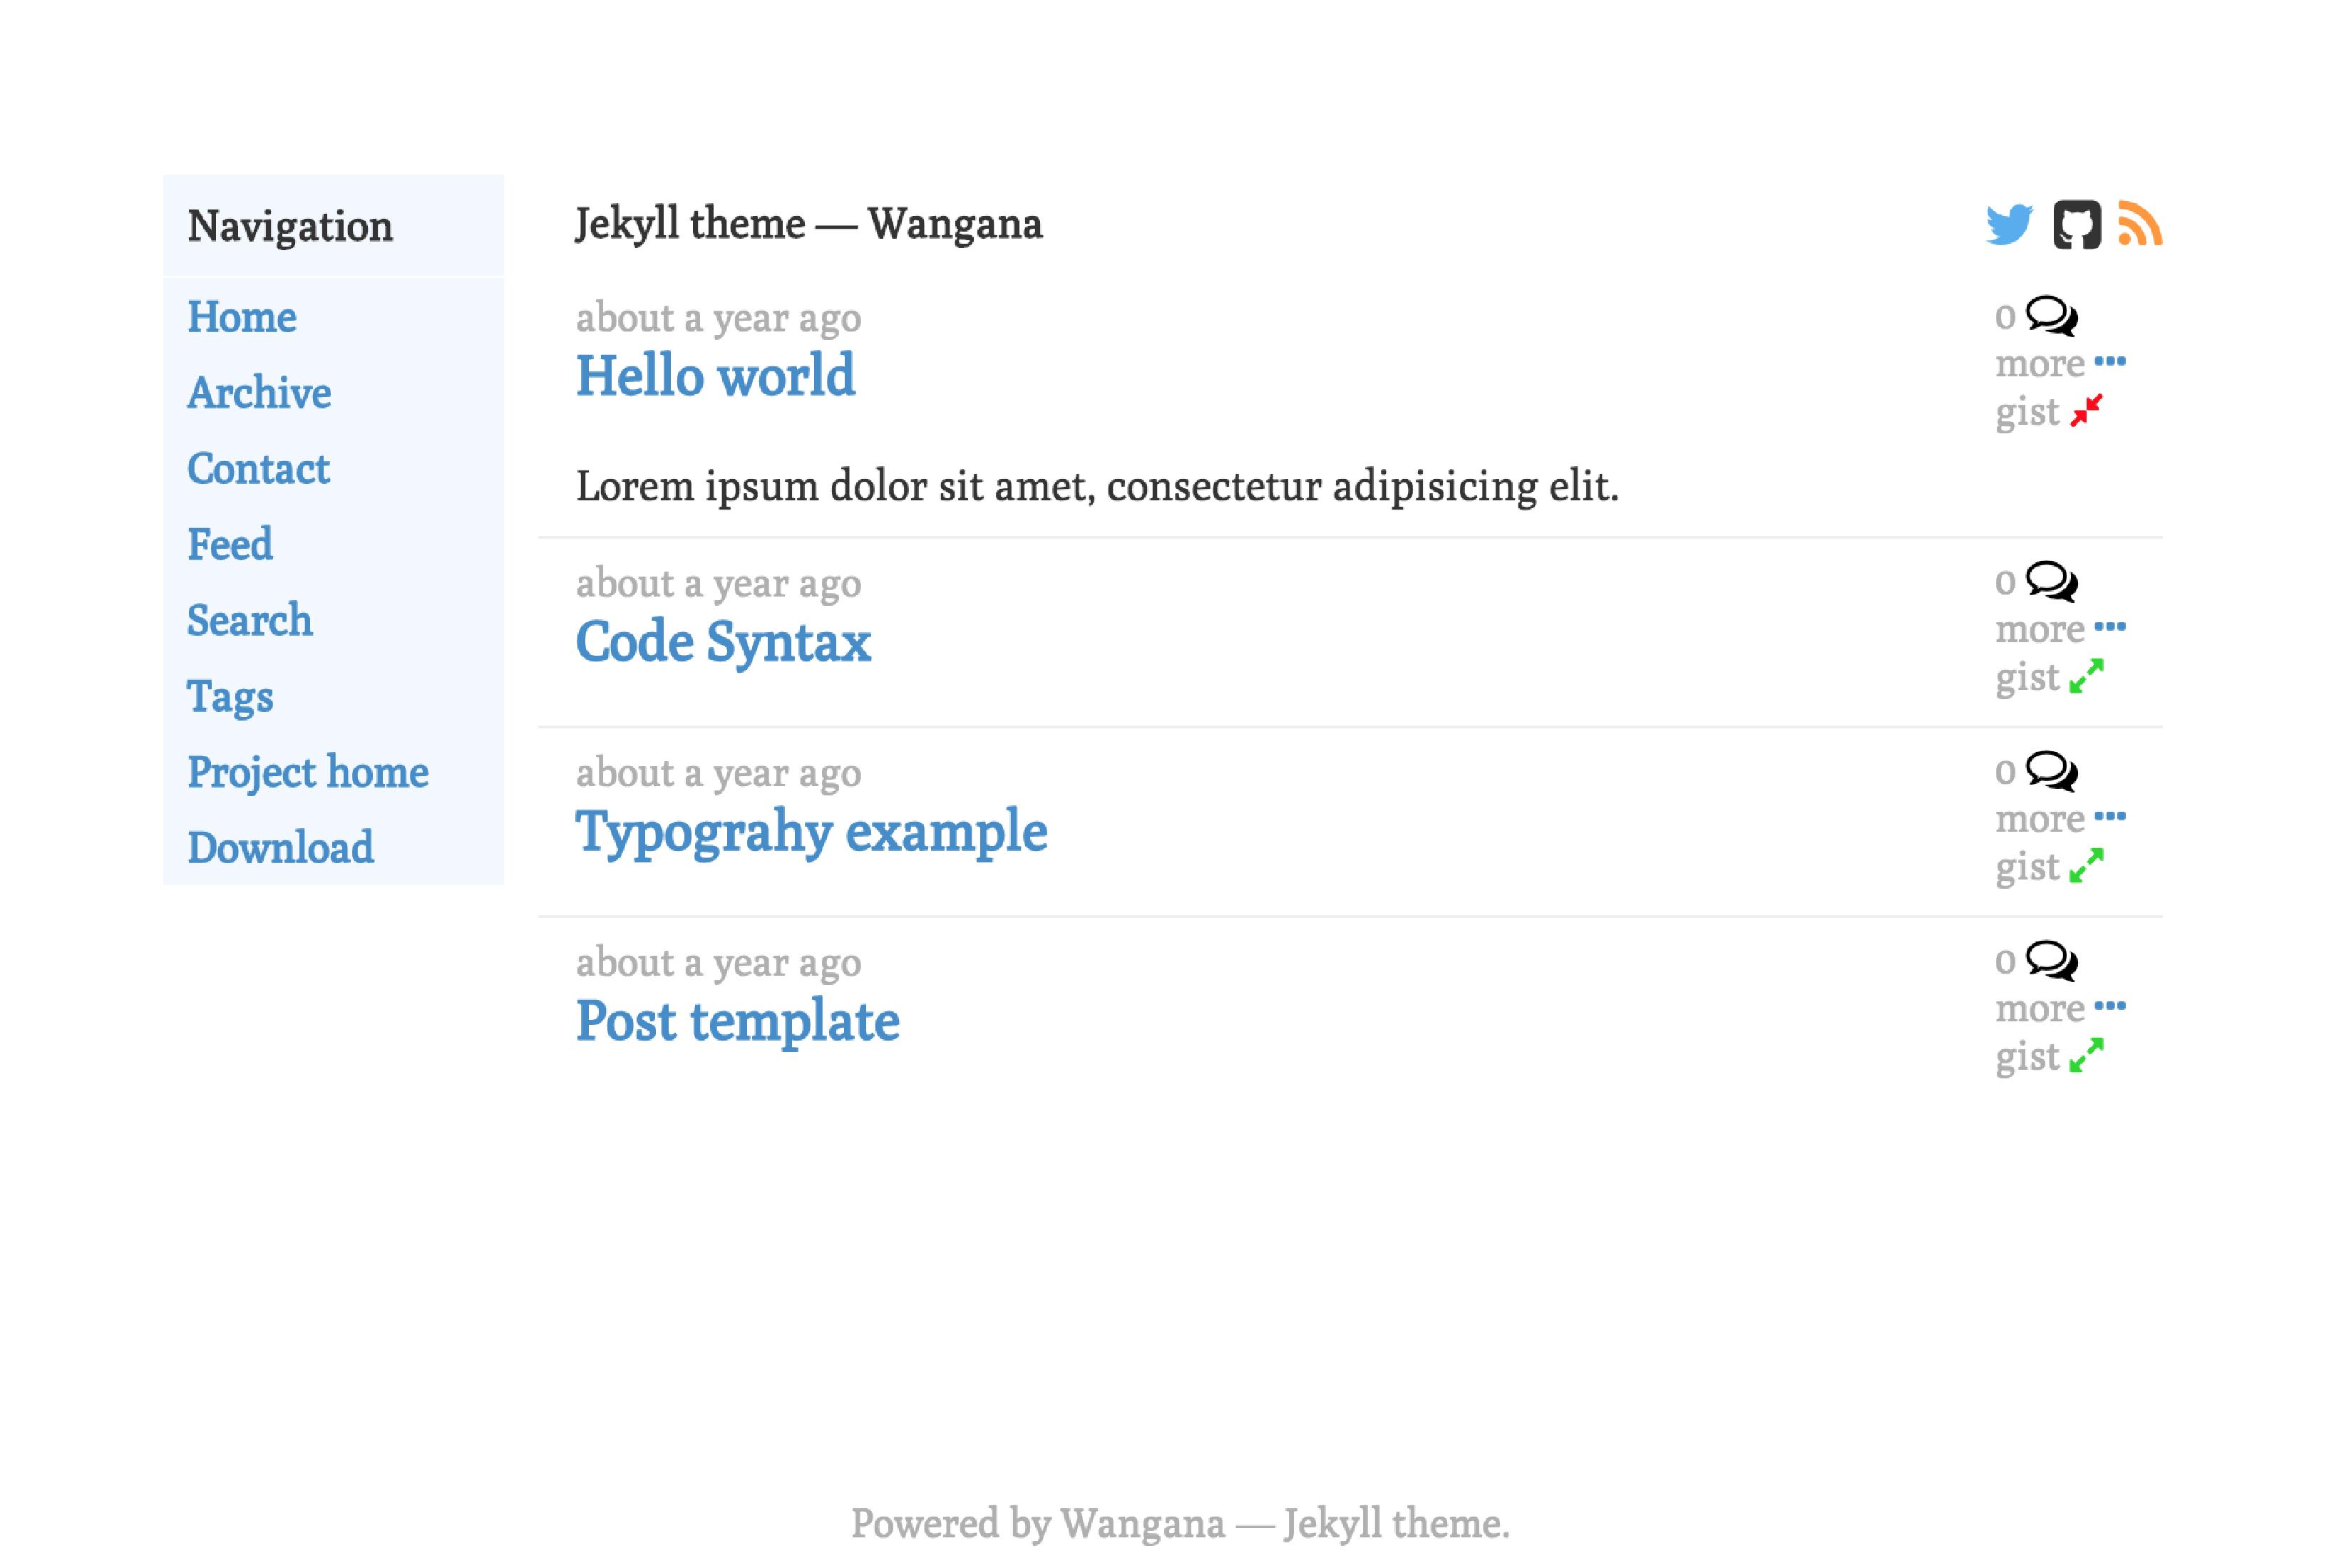The height and width of the screenshot is (1568, 2334).
Task: Open the Search page from navigation
Action: point(250,621)
